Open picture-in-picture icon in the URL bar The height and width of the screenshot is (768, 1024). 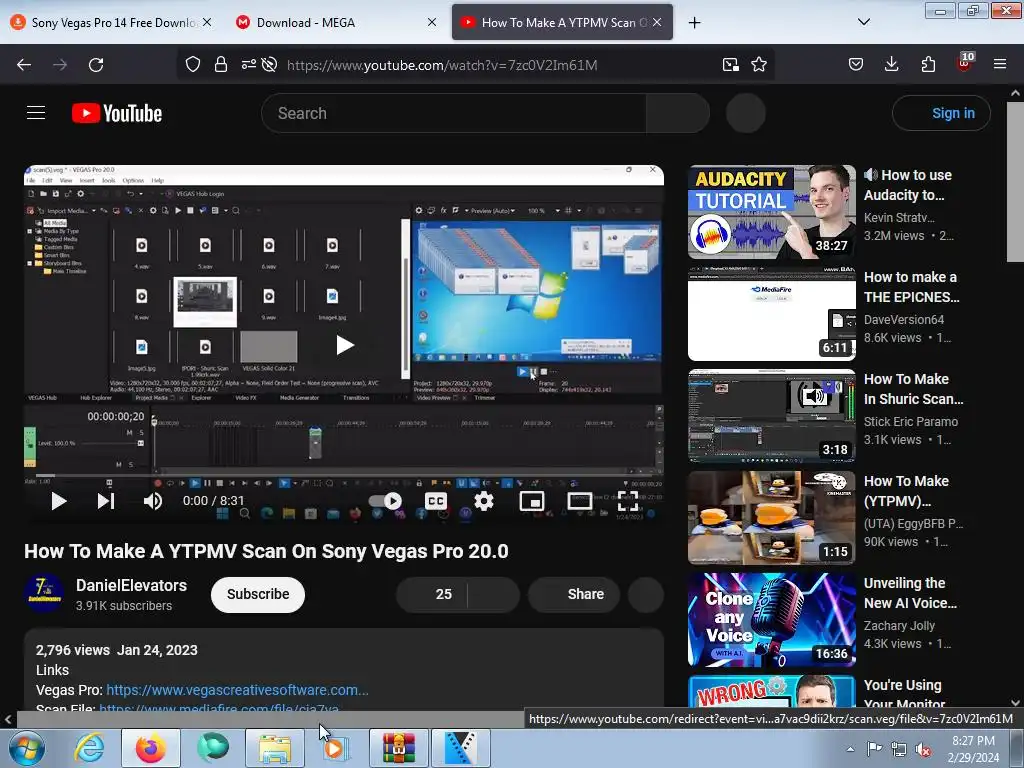pos(731,64)
